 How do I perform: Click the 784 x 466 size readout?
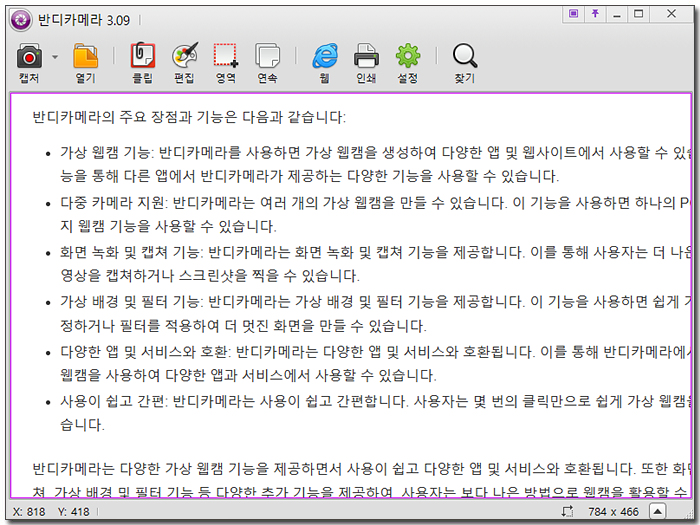pyautogui.click(x=613, y=512)
